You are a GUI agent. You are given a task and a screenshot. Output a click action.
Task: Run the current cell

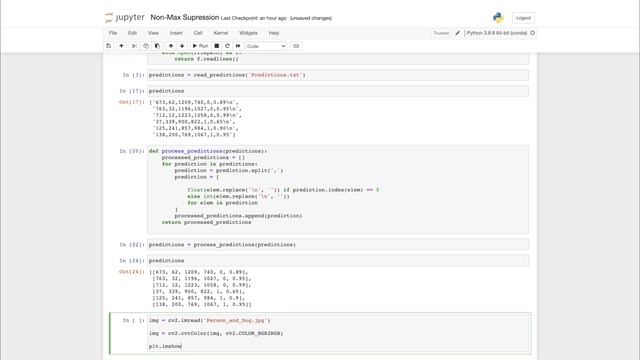click(x=200, y=46)
